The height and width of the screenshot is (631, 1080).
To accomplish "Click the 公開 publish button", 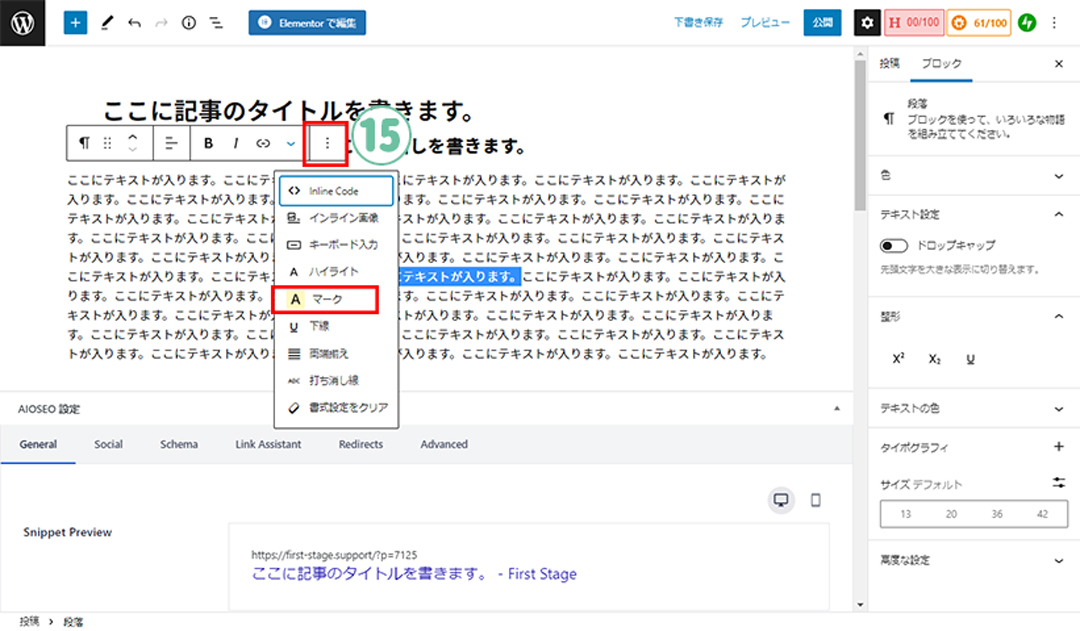I will click(822, 22).
